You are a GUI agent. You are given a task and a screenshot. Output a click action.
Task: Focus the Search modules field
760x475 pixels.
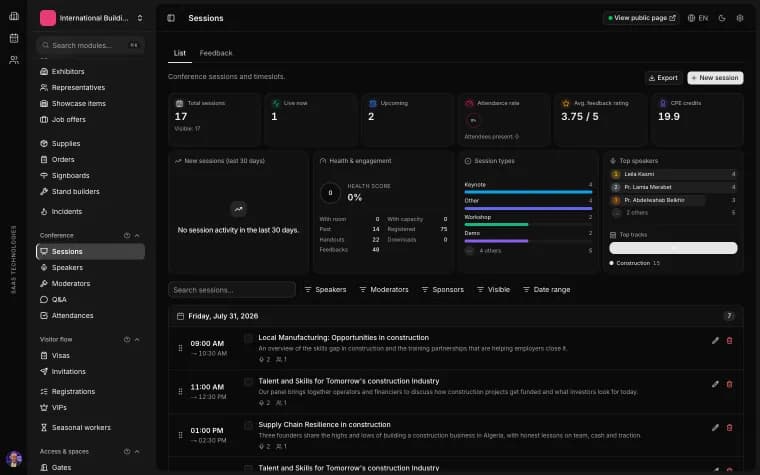coord(90,45)
